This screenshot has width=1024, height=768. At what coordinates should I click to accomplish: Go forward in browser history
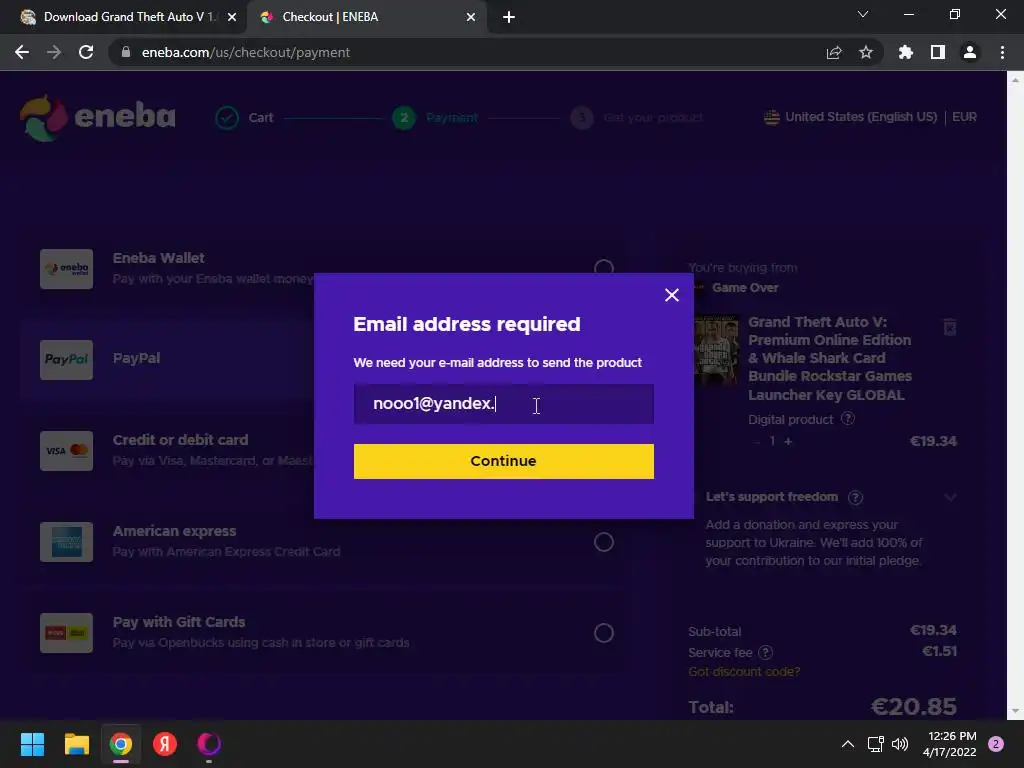[54, 52]
